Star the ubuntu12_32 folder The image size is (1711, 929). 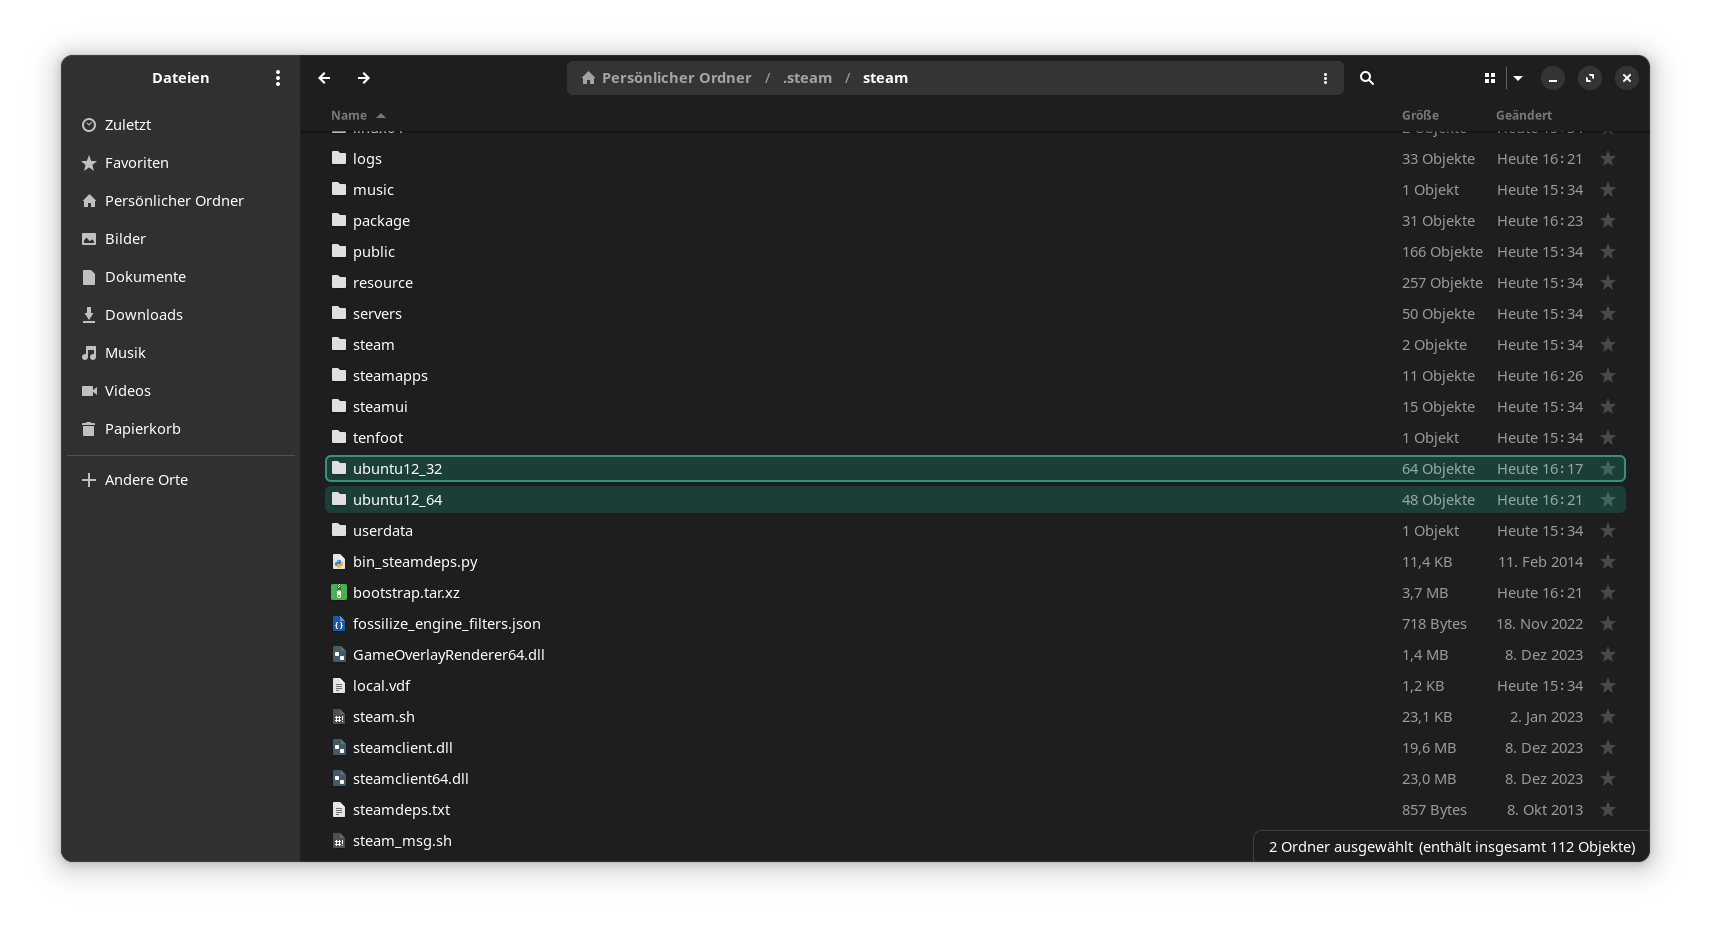(x=1608, y=469)
